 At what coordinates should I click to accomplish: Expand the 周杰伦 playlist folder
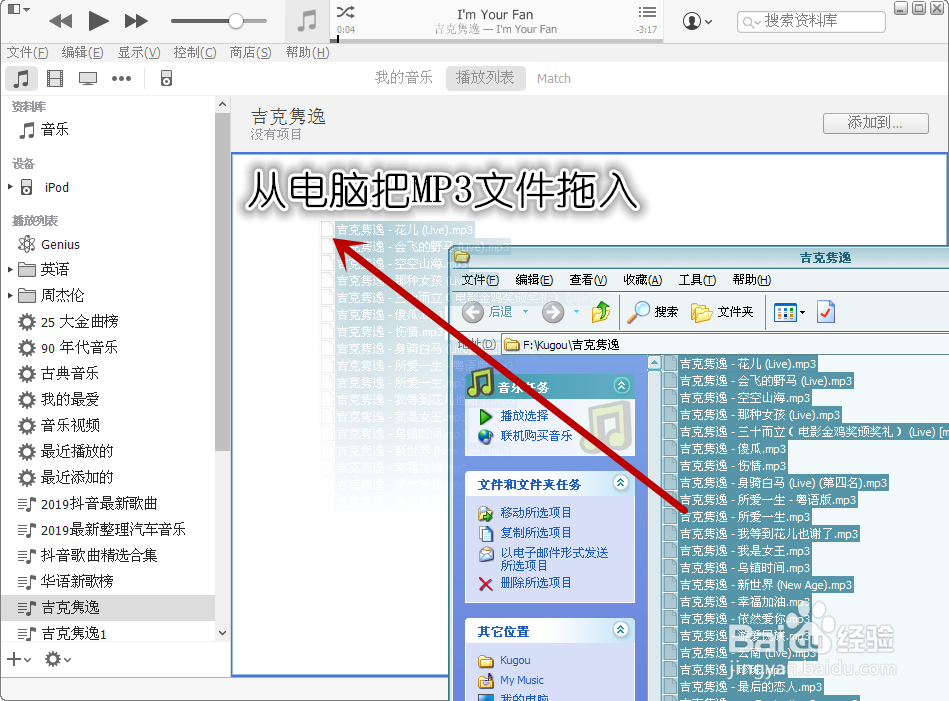click(x=10, y=295)
